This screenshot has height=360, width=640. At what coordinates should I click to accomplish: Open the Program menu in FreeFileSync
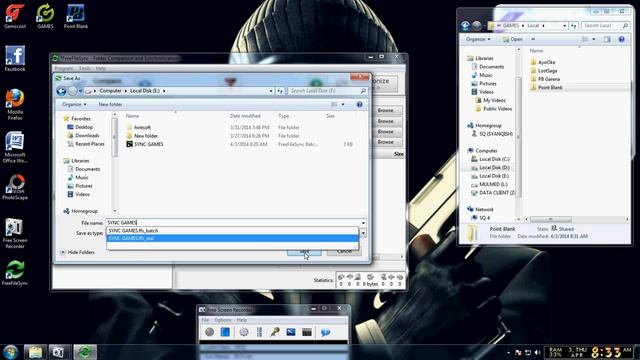coord(64,69)
